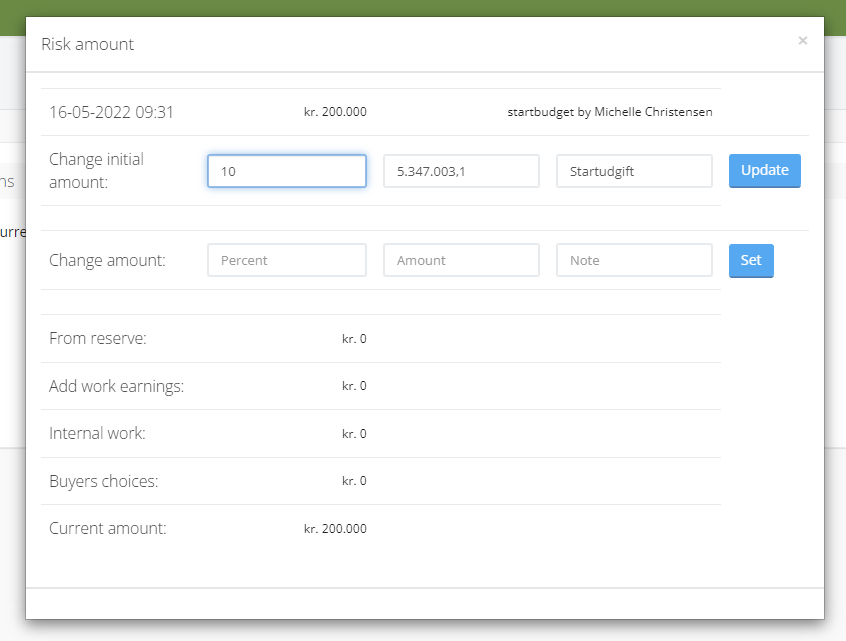The width and height of the screenshot is (846, 641).
Task: Click the Current amount value kr. 200.000
Action: tap(335, 529)
